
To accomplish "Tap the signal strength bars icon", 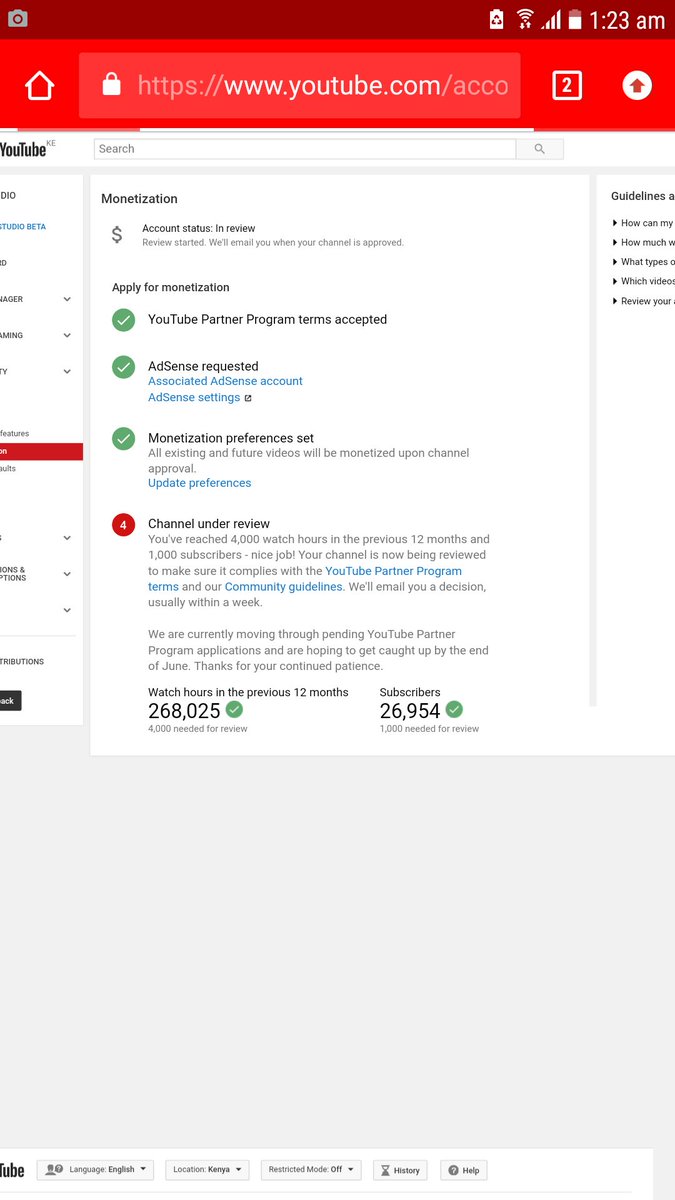I will click(551, 19).
